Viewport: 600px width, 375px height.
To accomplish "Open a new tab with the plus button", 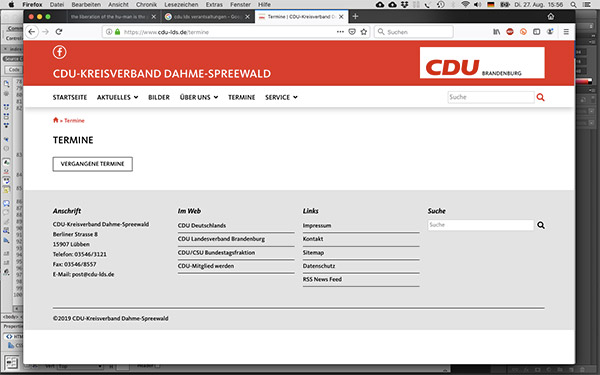I will 355,16.
